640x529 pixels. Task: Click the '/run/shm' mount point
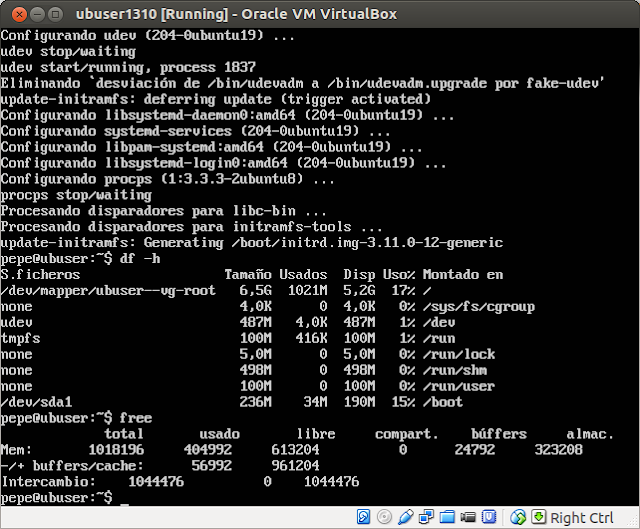(455, 370)
